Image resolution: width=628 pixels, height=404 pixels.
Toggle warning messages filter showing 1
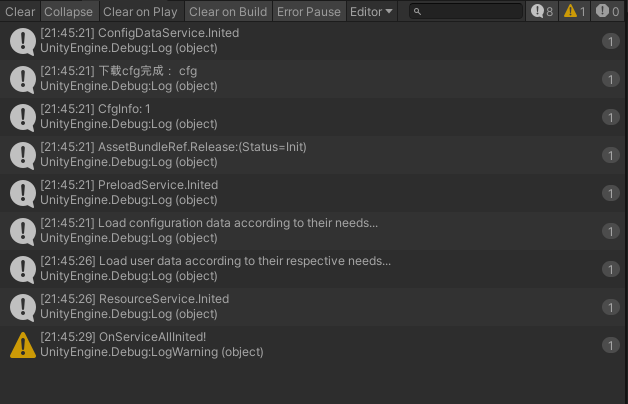coord(574,12)
